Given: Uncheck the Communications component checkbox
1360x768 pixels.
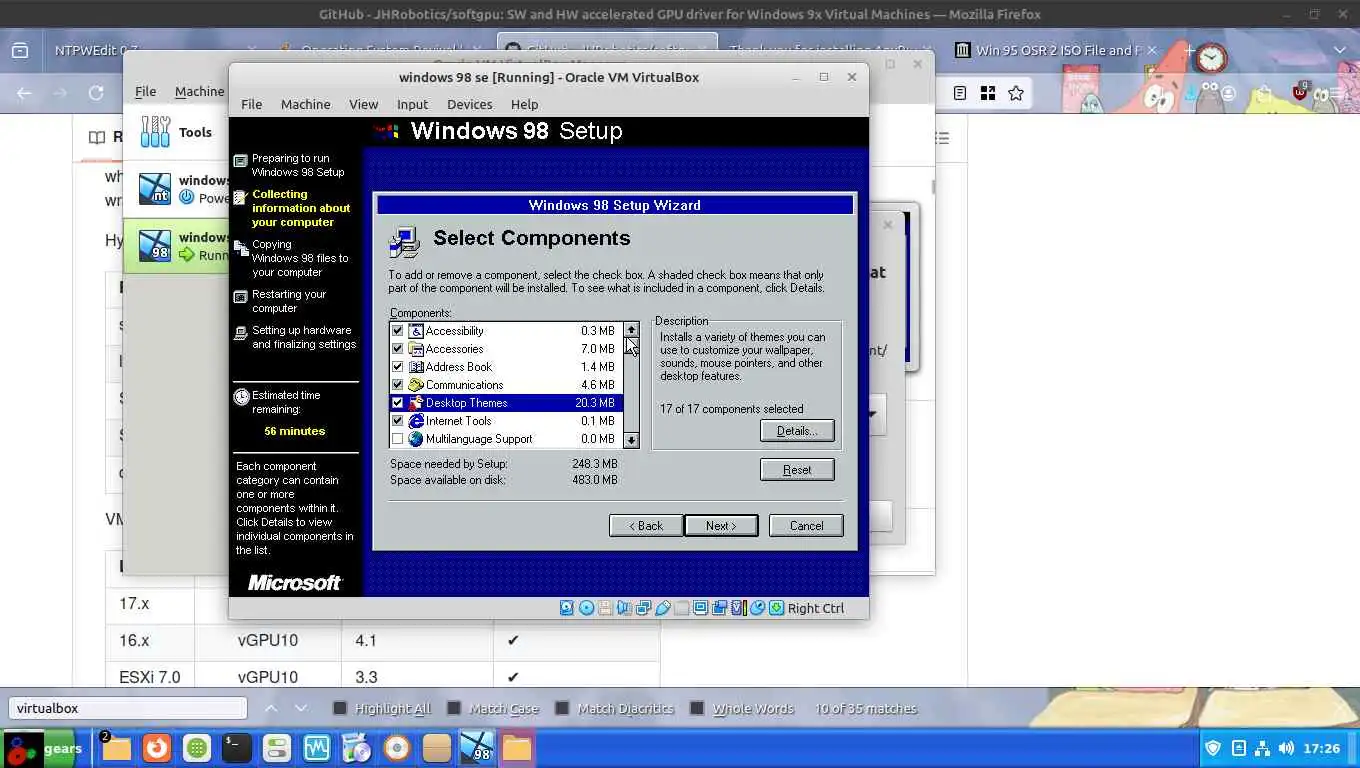Looking at the screenshot, I should point(397,385).
